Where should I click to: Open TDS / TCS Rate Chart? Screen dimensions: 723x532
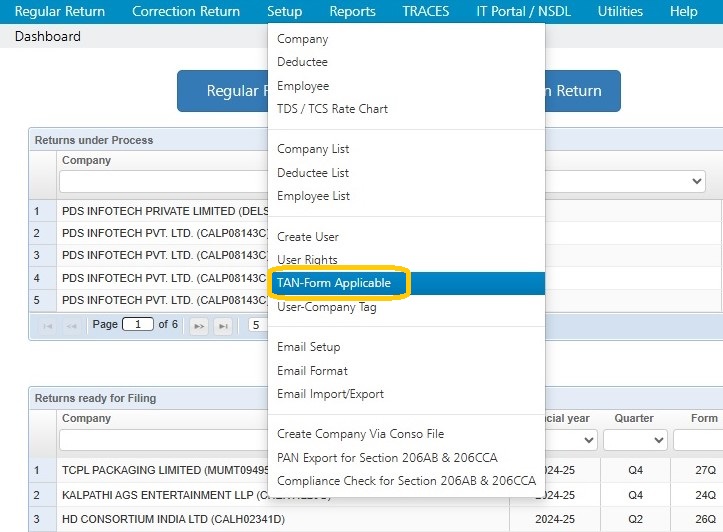click(332, 109)
